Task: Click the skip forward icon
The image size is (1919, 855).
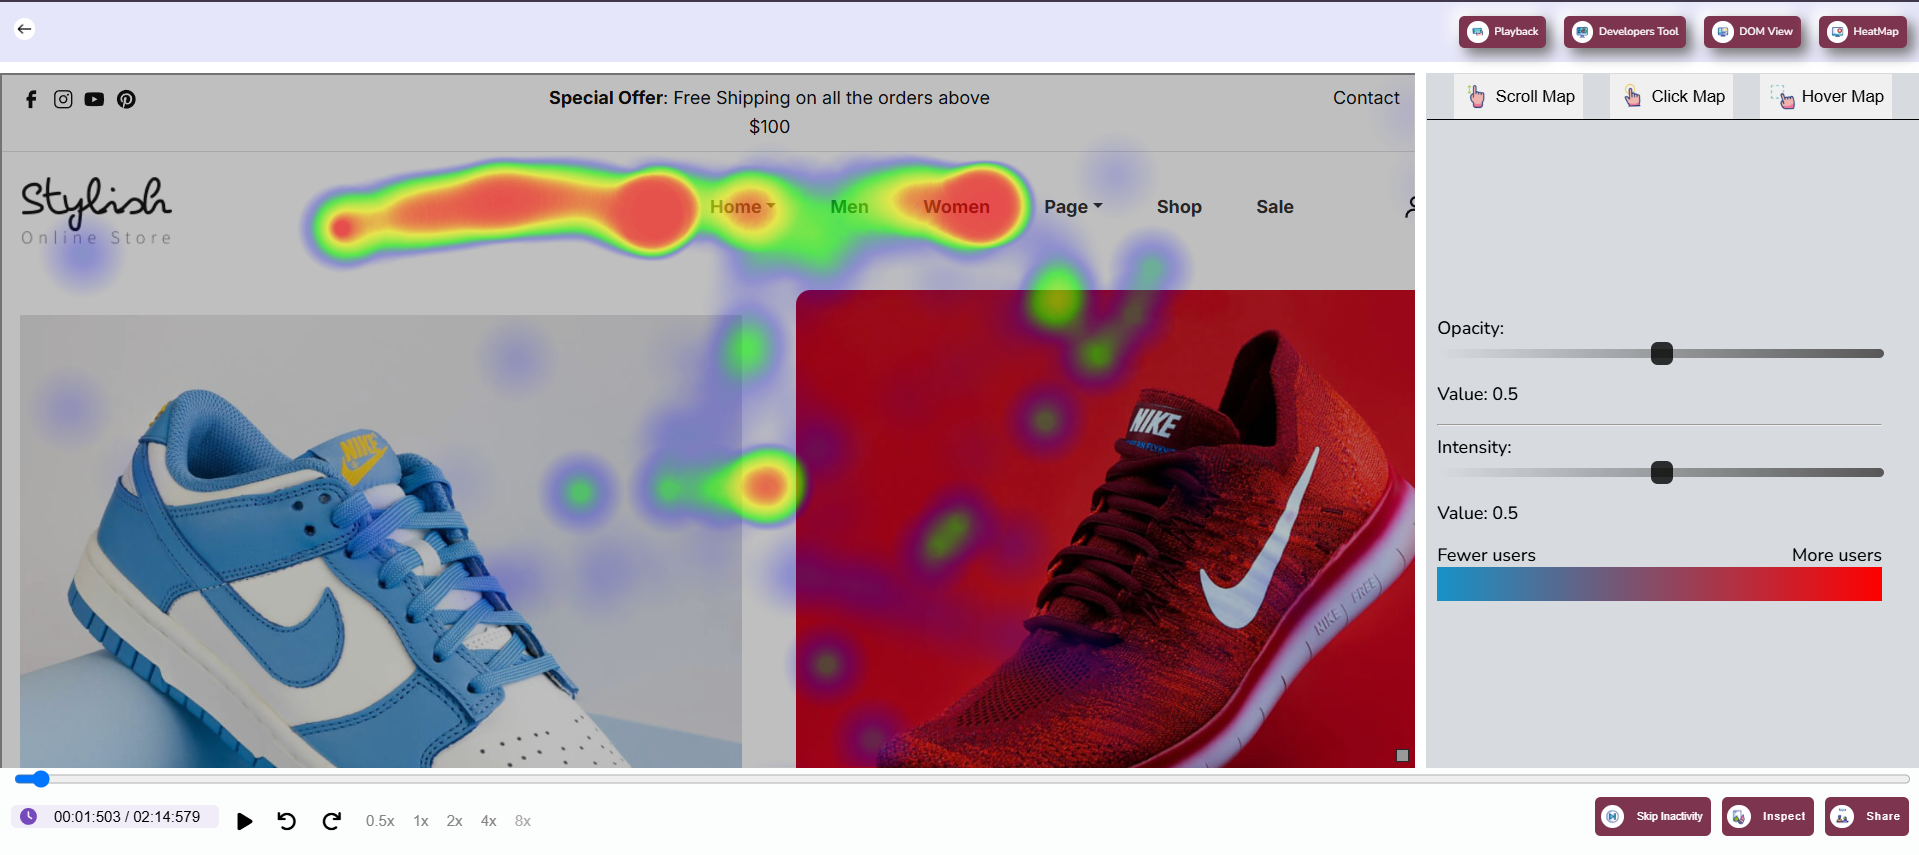Action: point(332,821)
